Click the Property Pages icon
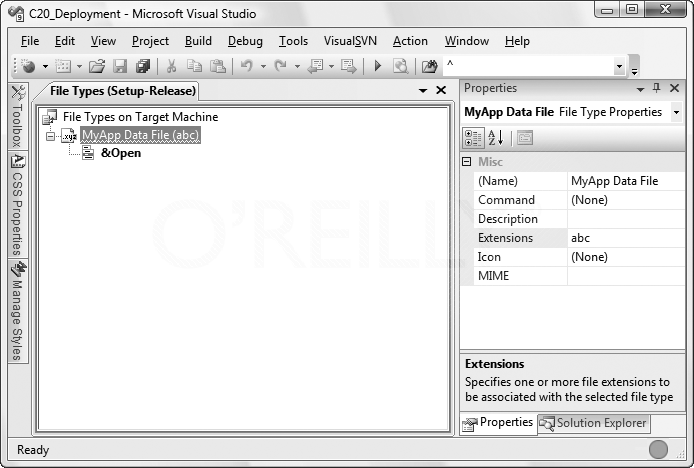This screenshot has height=468, width=694. click(524, 138)
